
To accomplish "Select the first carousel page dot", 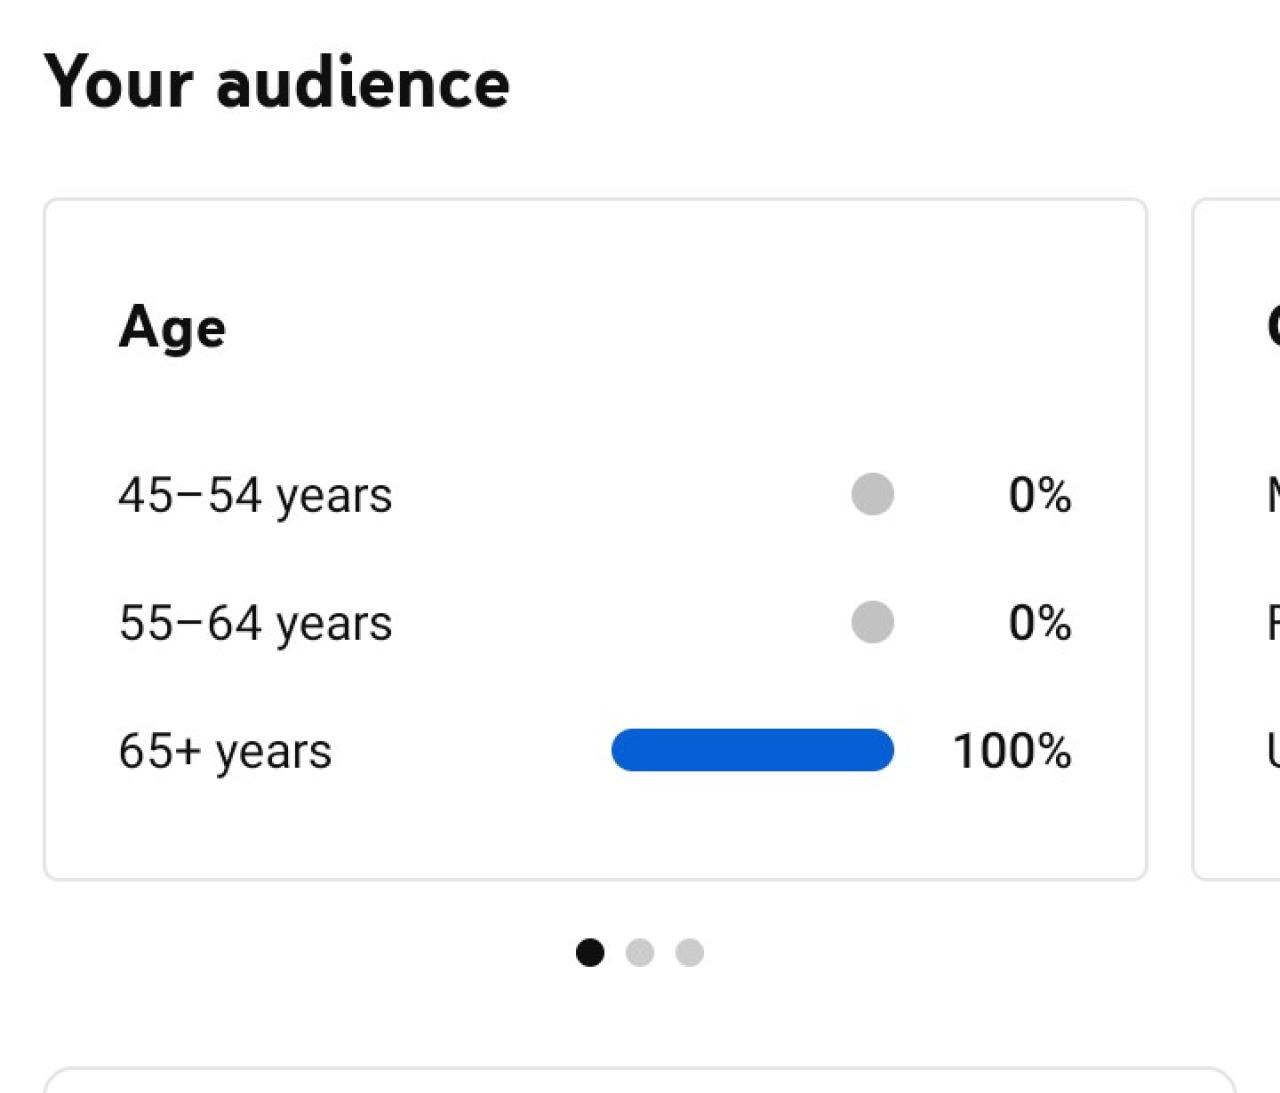I will pyautogui.click(x=590, y=952).
